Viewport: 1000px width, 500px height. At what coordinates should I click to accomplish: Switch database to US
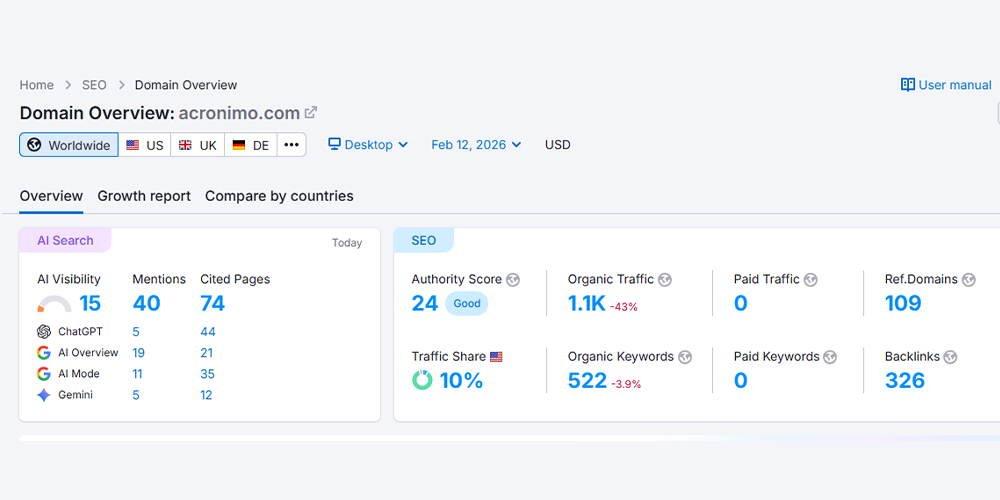pos(145,145)
